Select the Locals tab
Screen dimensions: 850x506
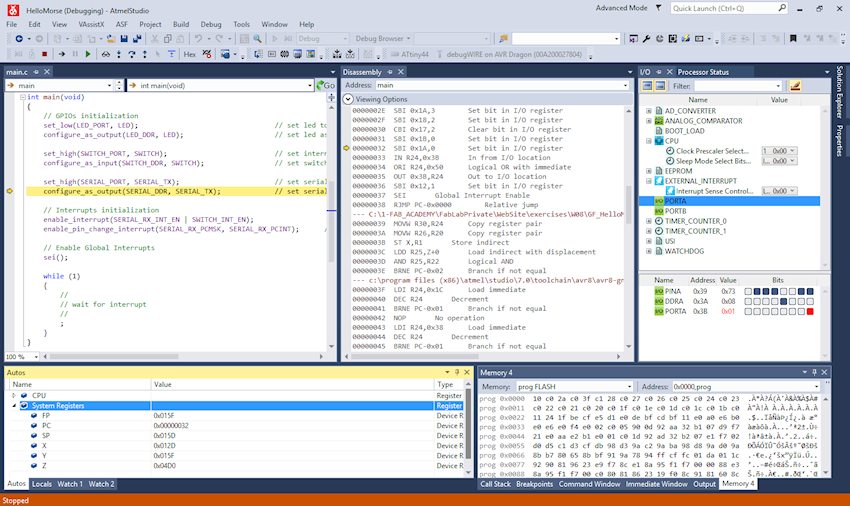(x=41, y=484)
